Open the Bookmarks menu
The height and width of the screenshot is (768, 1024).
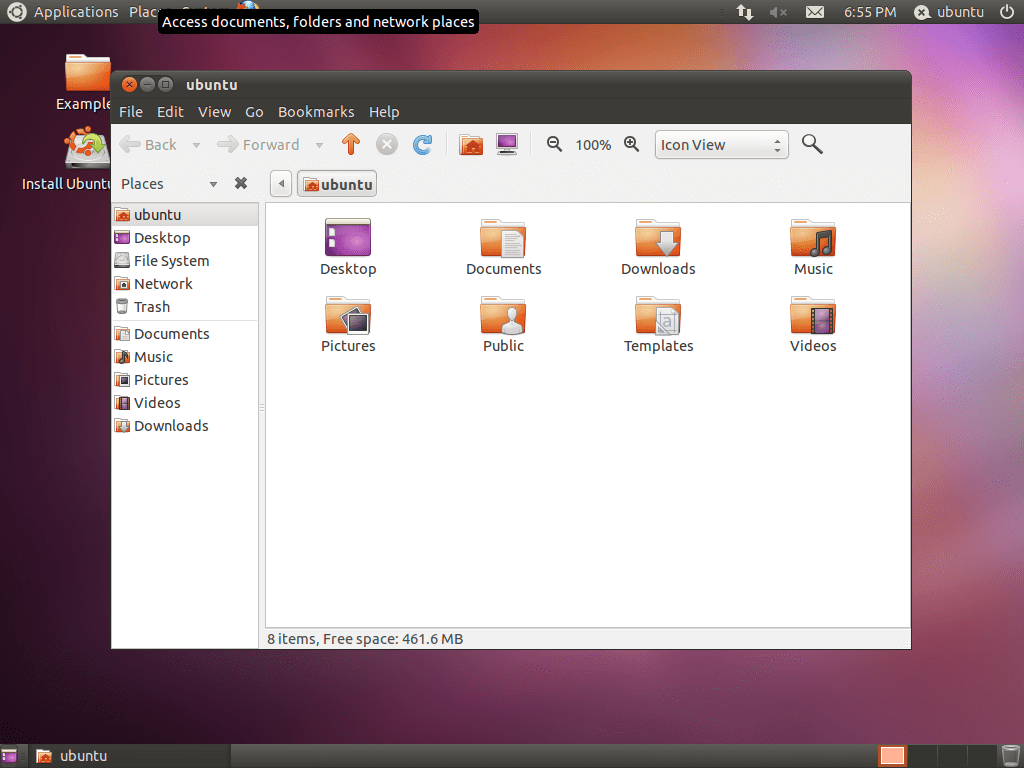[316, 112]
